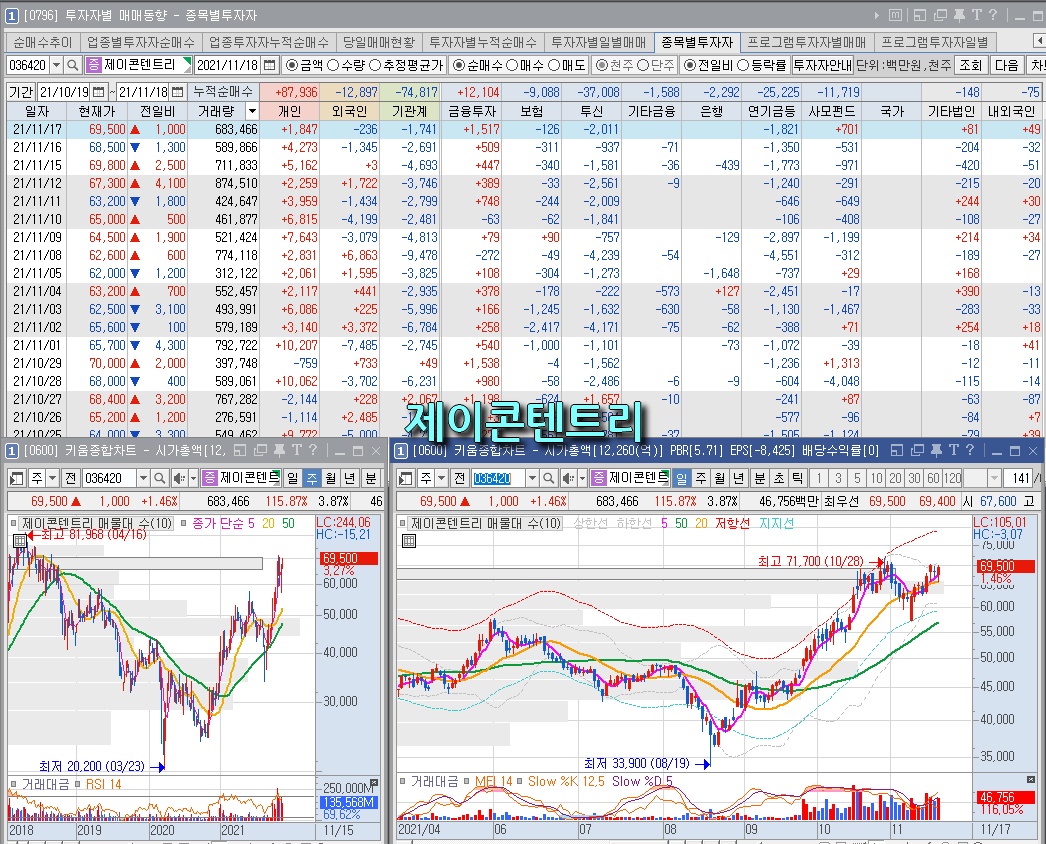This screenshot has height=844, width=1046.
Task: Open calendar for period start 21/10/19
Action: (x=99, y=91)
